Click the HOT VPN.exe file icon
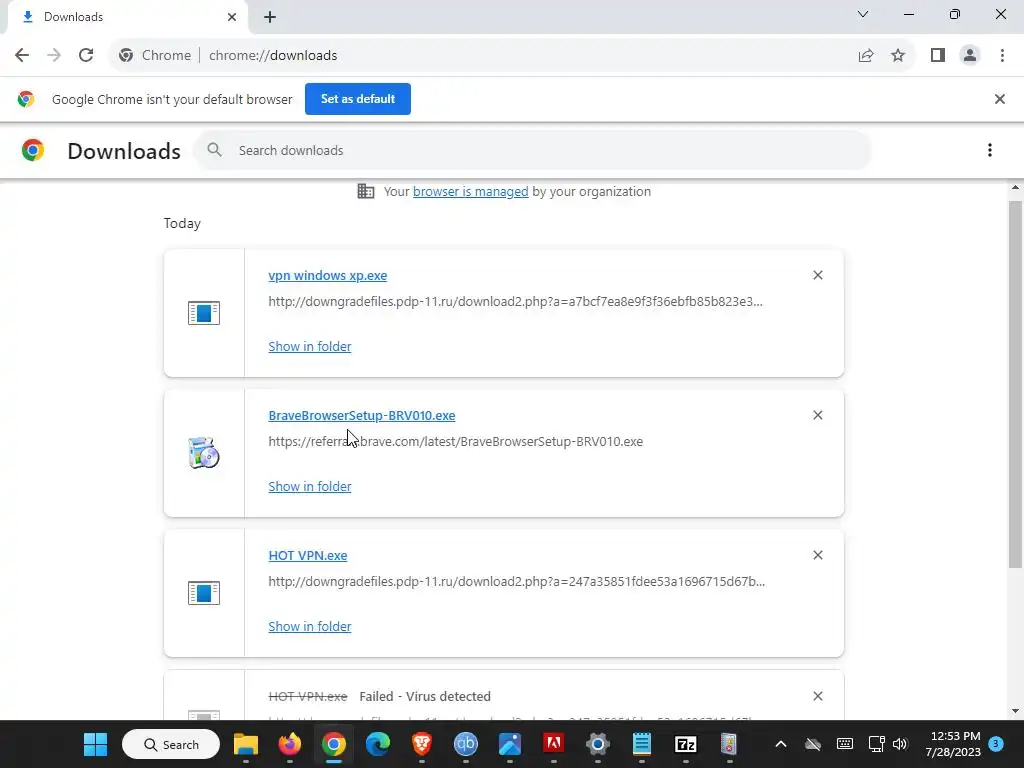 (x=204, y=593)
